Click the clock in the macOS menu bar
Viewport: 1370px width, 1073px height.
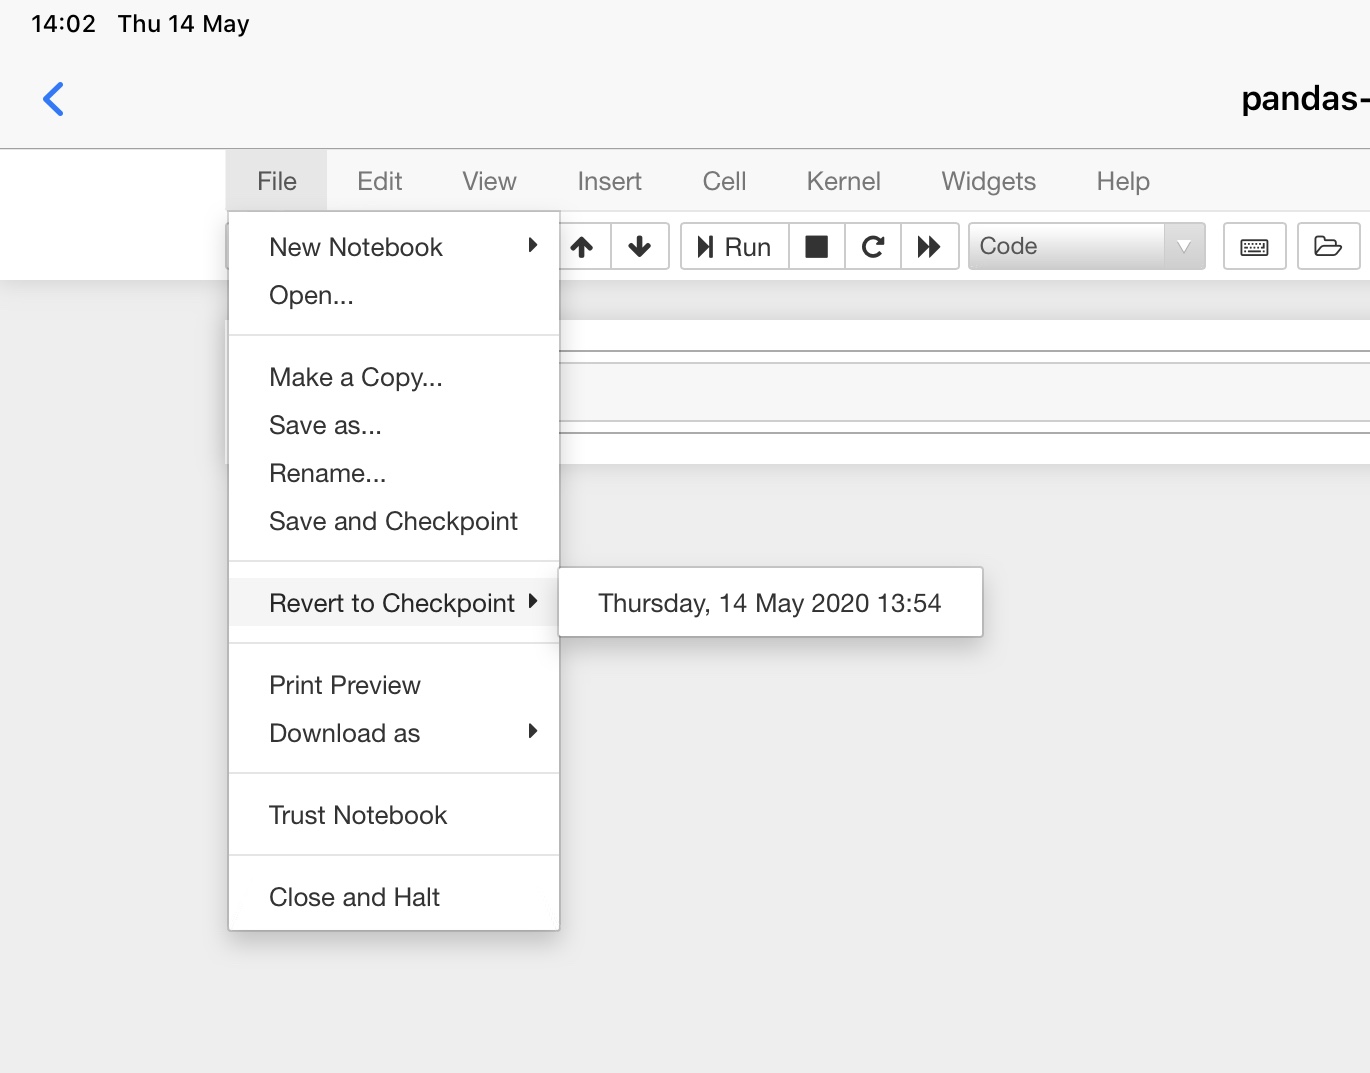tap(62, 23)
